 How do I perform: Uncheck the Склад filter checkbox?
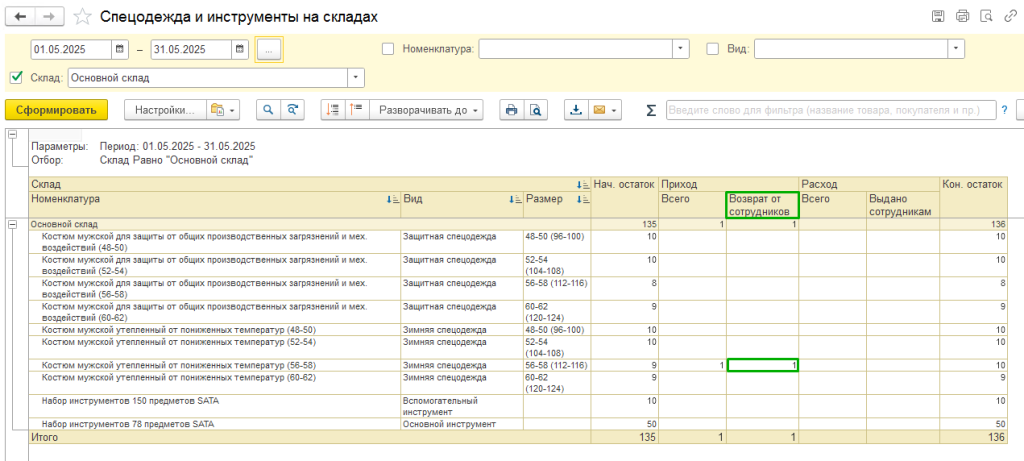tap(16, 77)
